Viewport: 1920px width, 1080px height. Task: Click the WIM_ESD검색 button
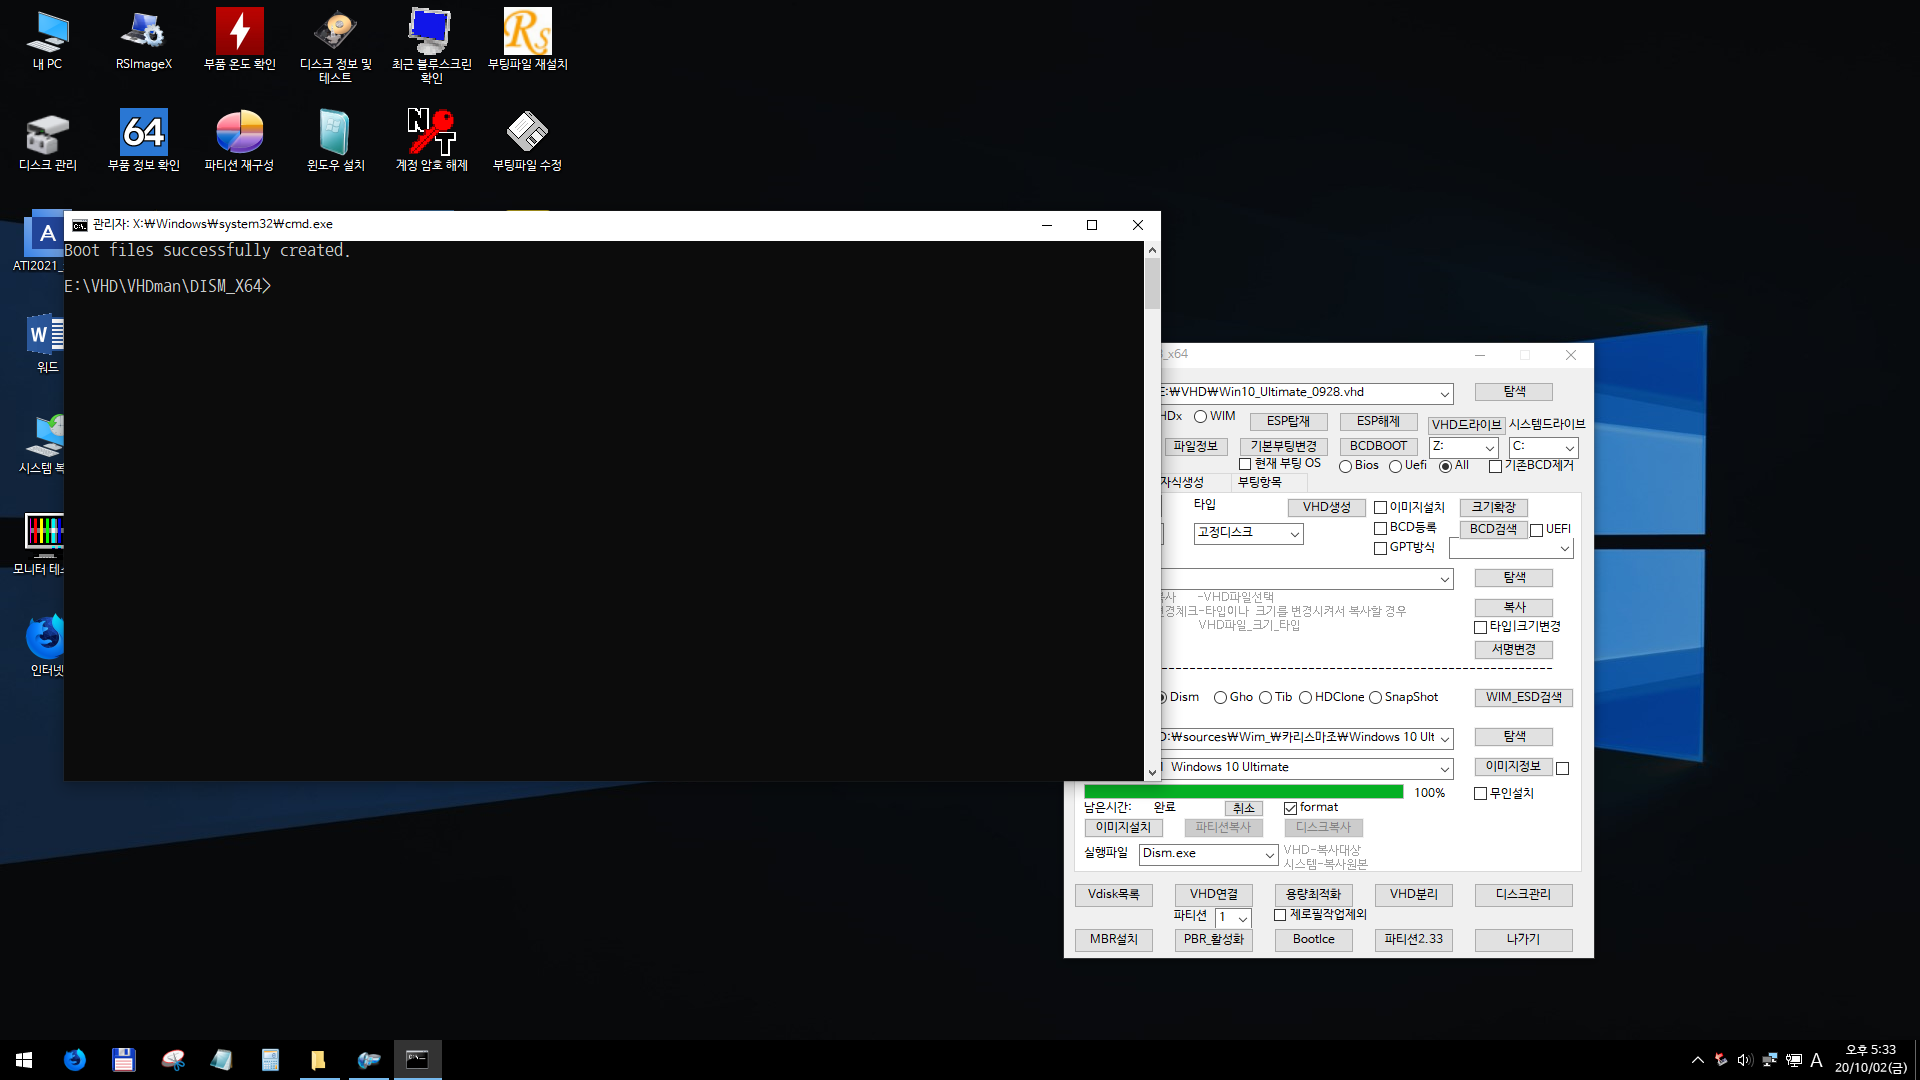1523,698
